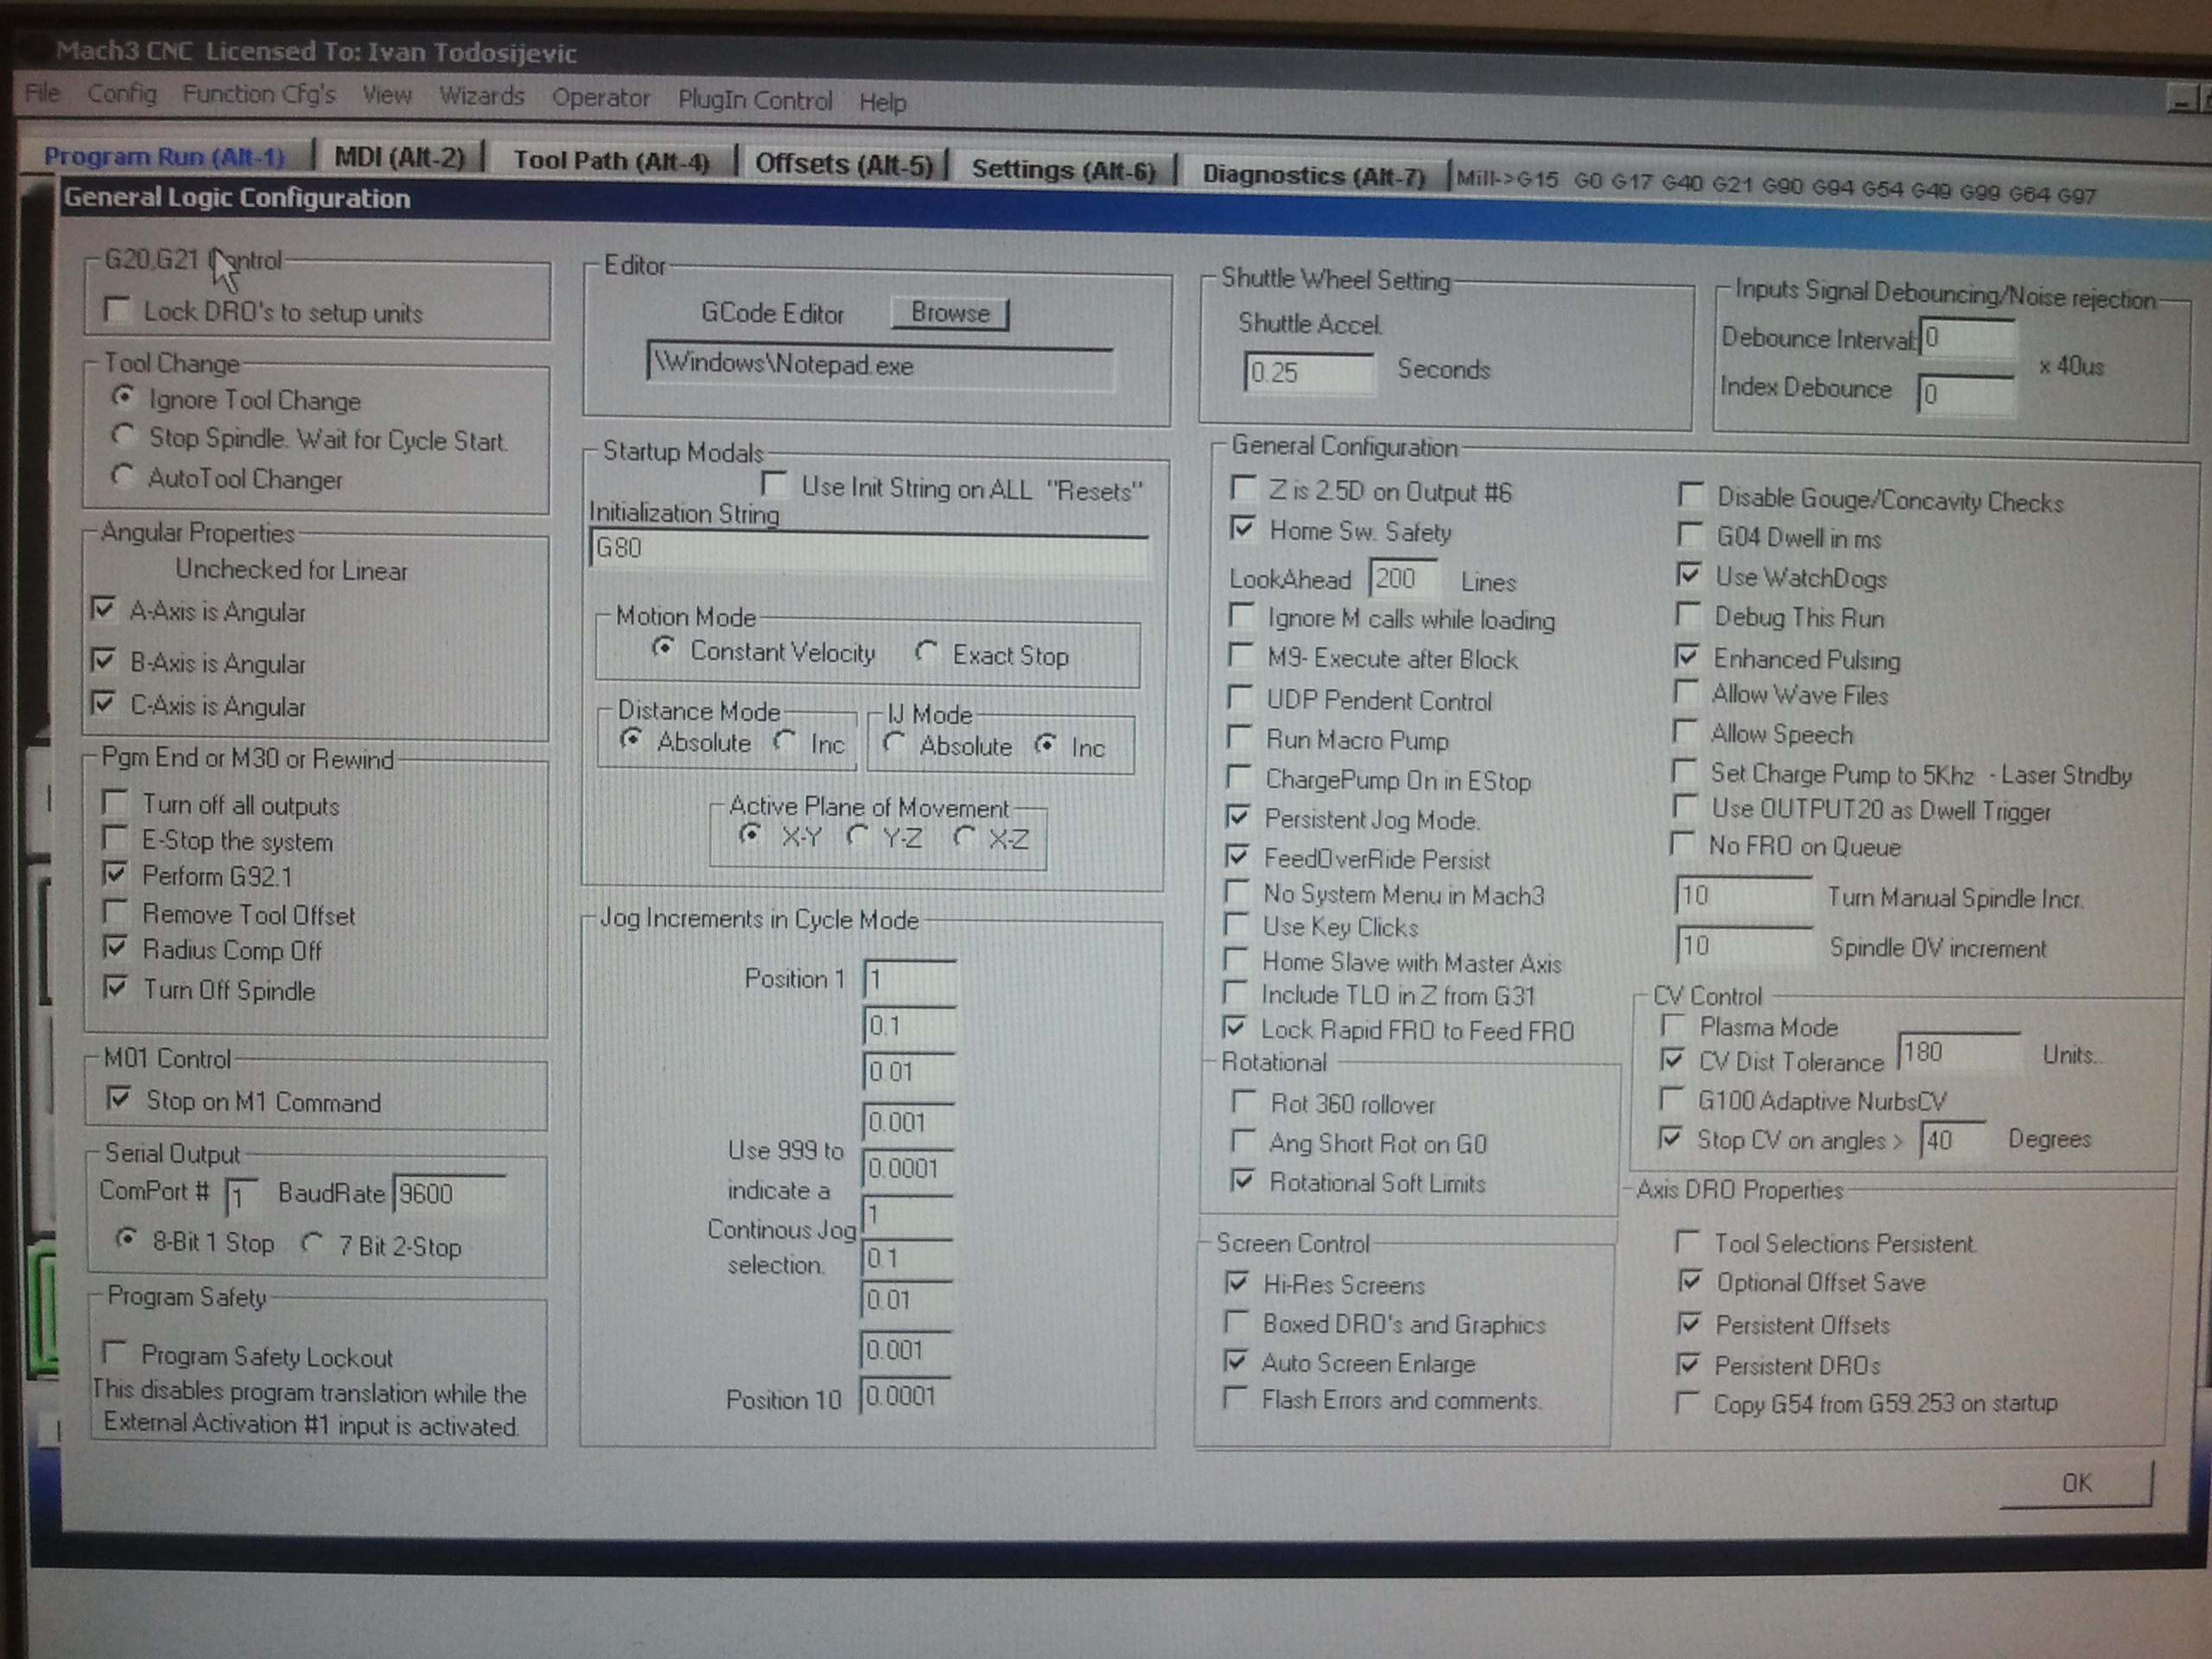Open the PlugIn Control menu
This screenshot has height=1659, width=2212.
click(754, 100)
